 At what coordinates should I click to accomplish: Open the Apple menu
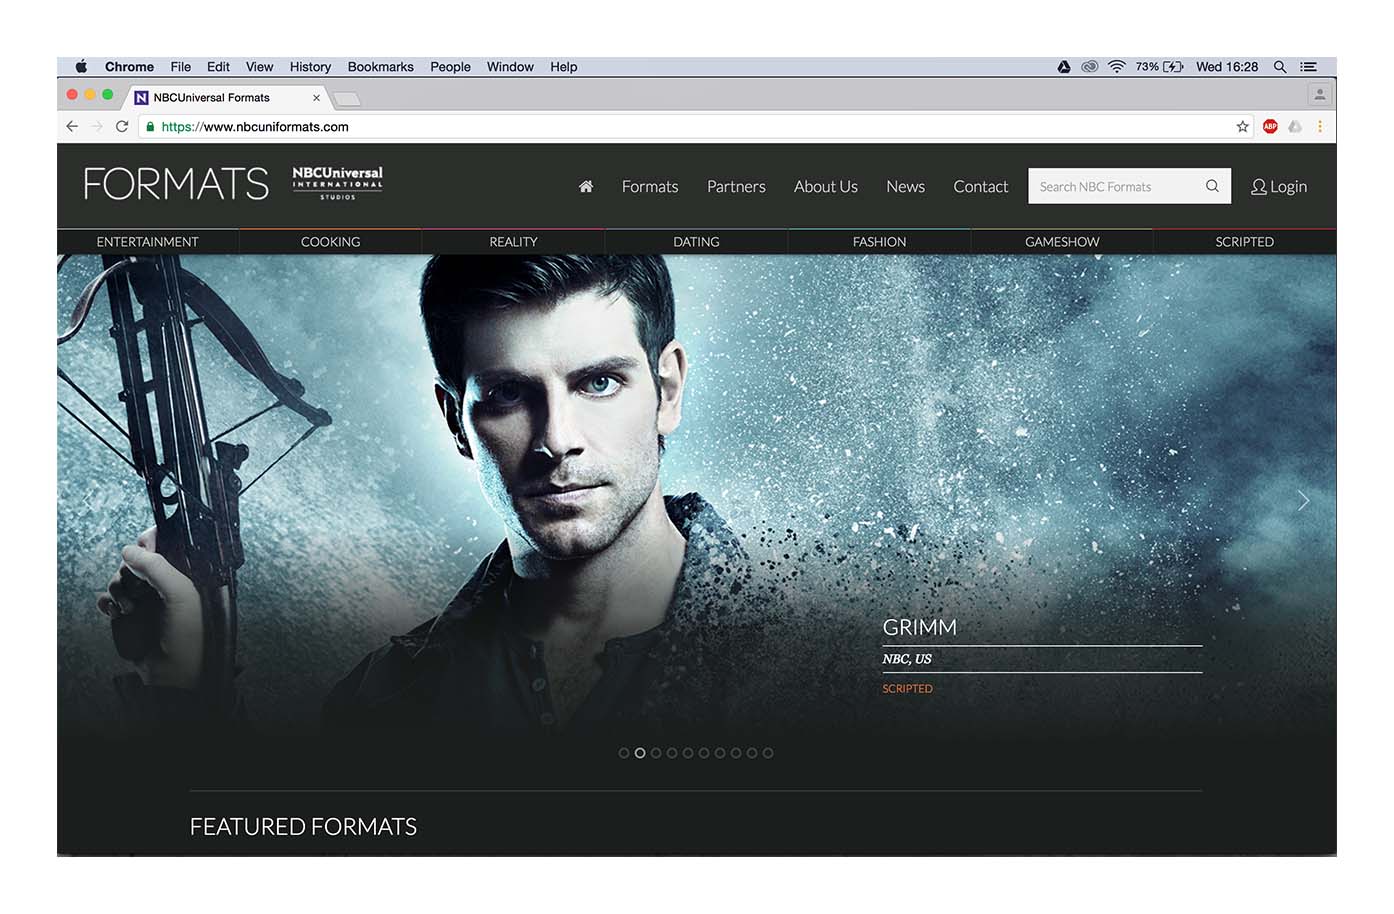(81, 67)
